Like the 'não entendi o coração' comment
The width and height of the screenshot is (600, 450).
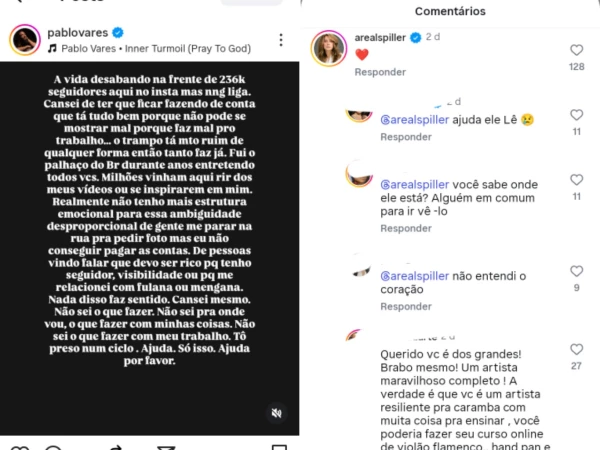pos(576,271)
